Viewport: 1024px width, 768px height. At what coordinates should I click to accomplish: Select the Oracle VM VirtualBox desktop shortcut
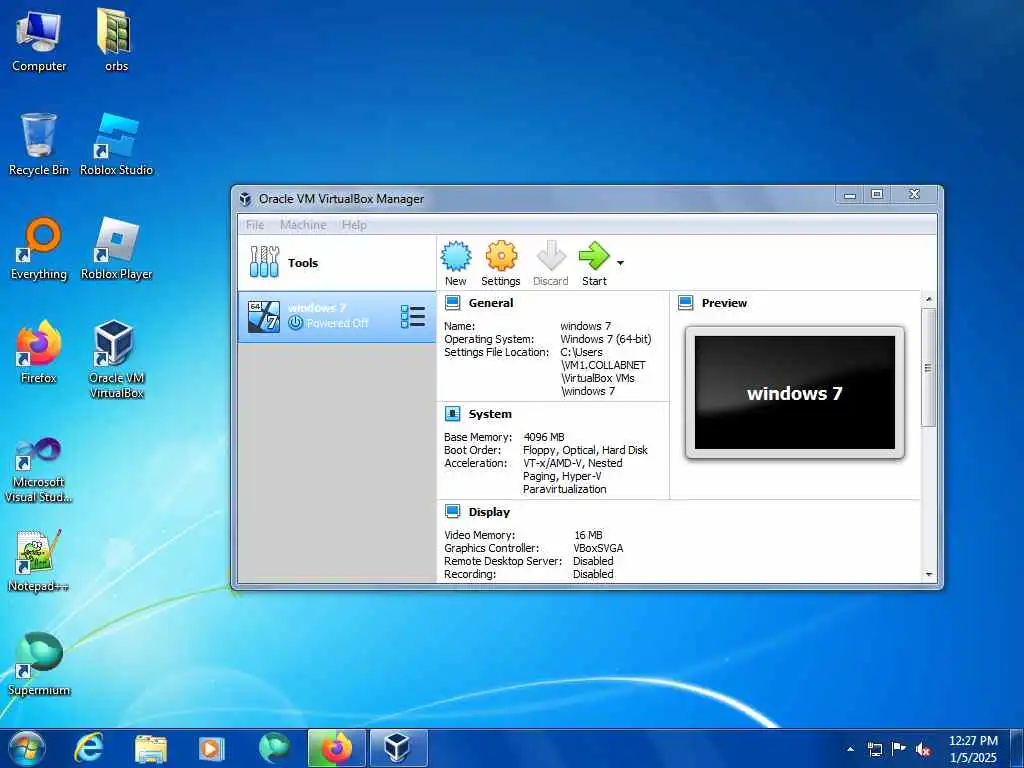[x=116, y=359]
